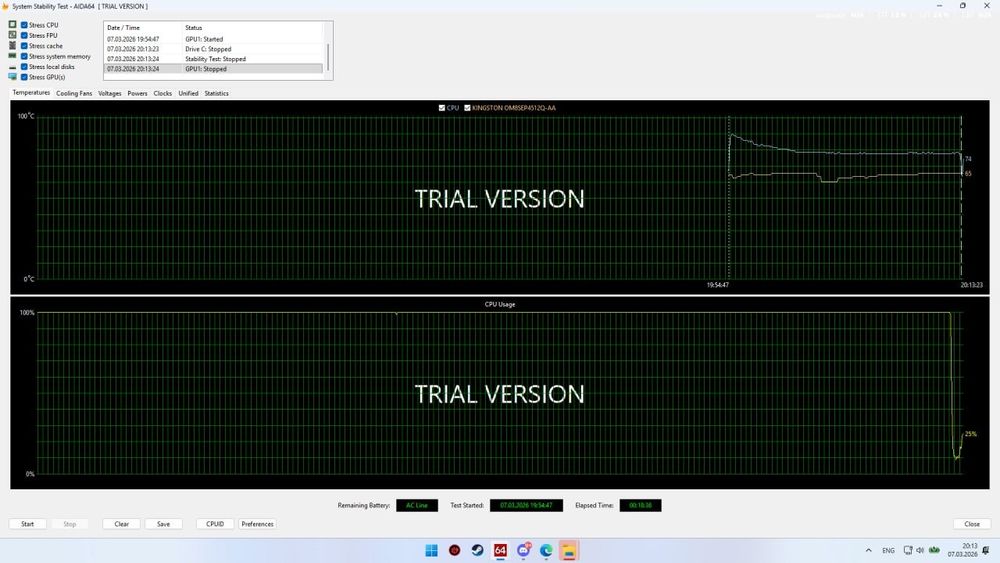Click the RAM module icon beside Stress system memory
This screenshot has height=563, width=1000.
click(x=12, y=56)
